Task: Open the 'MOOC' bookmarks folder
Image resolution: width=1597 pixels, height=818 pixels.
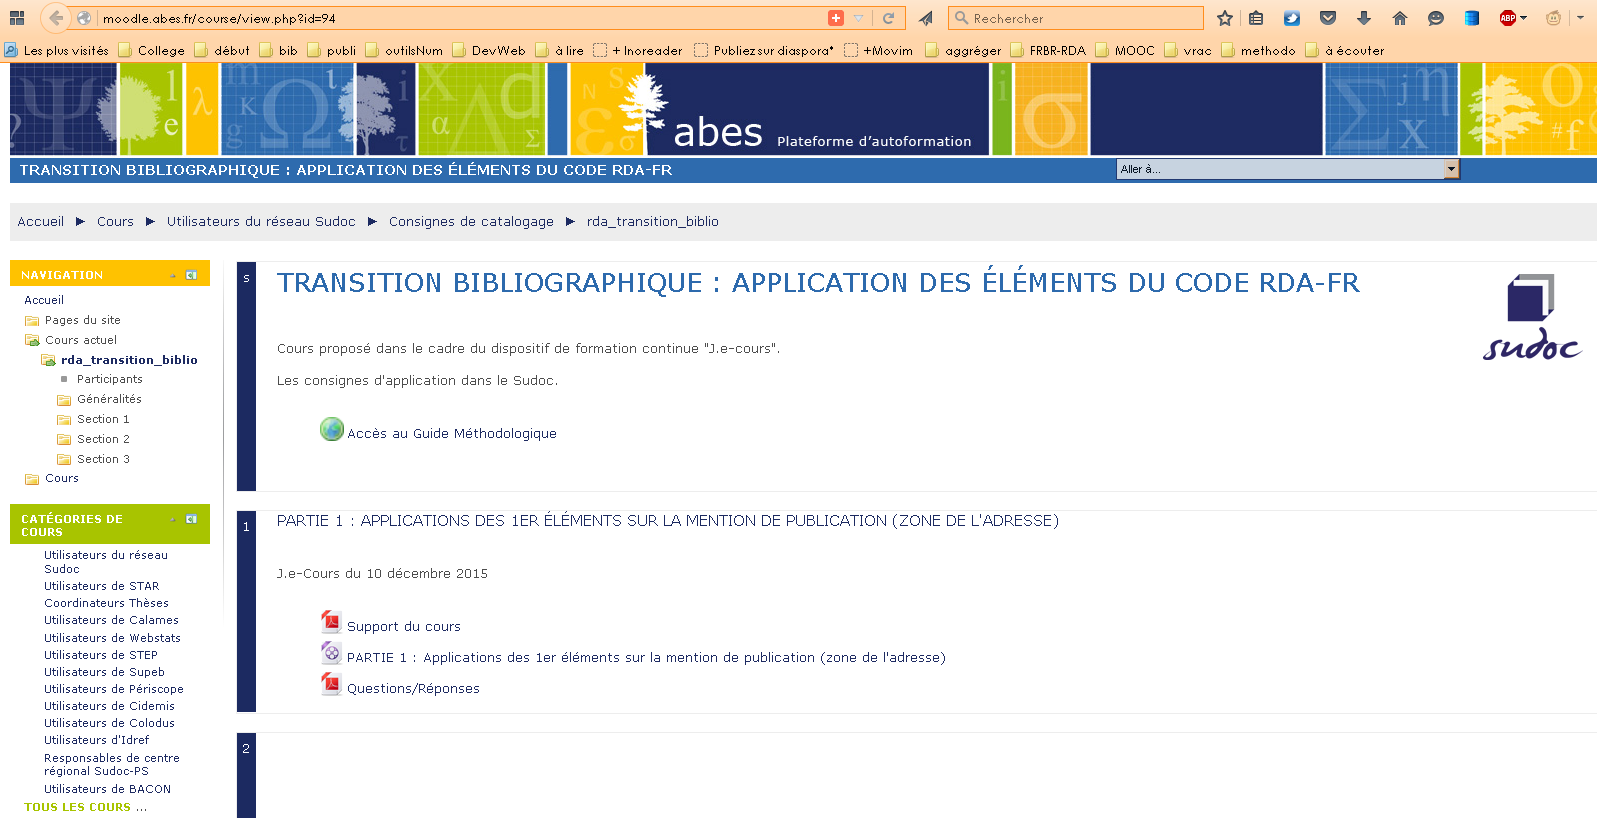Action: pyautogui.click(x=1125, y=50)
